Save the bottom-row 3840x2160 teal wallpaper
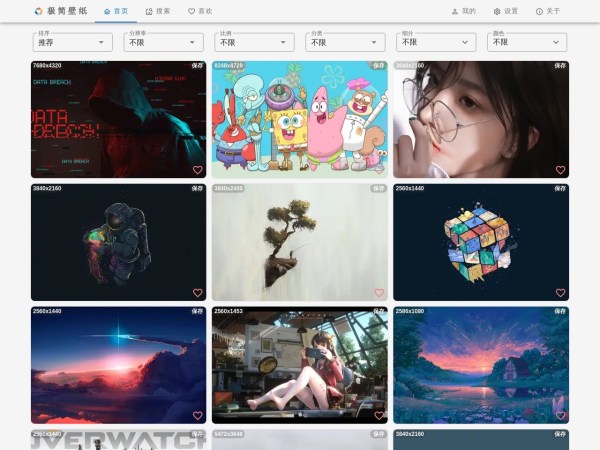Image resolution: width=600 pixels, height=450 pixels. point(560,434)
